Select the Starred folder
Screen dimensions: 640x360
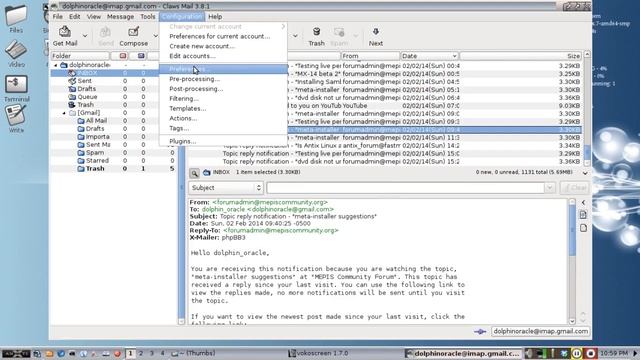(x=97, y=160)
